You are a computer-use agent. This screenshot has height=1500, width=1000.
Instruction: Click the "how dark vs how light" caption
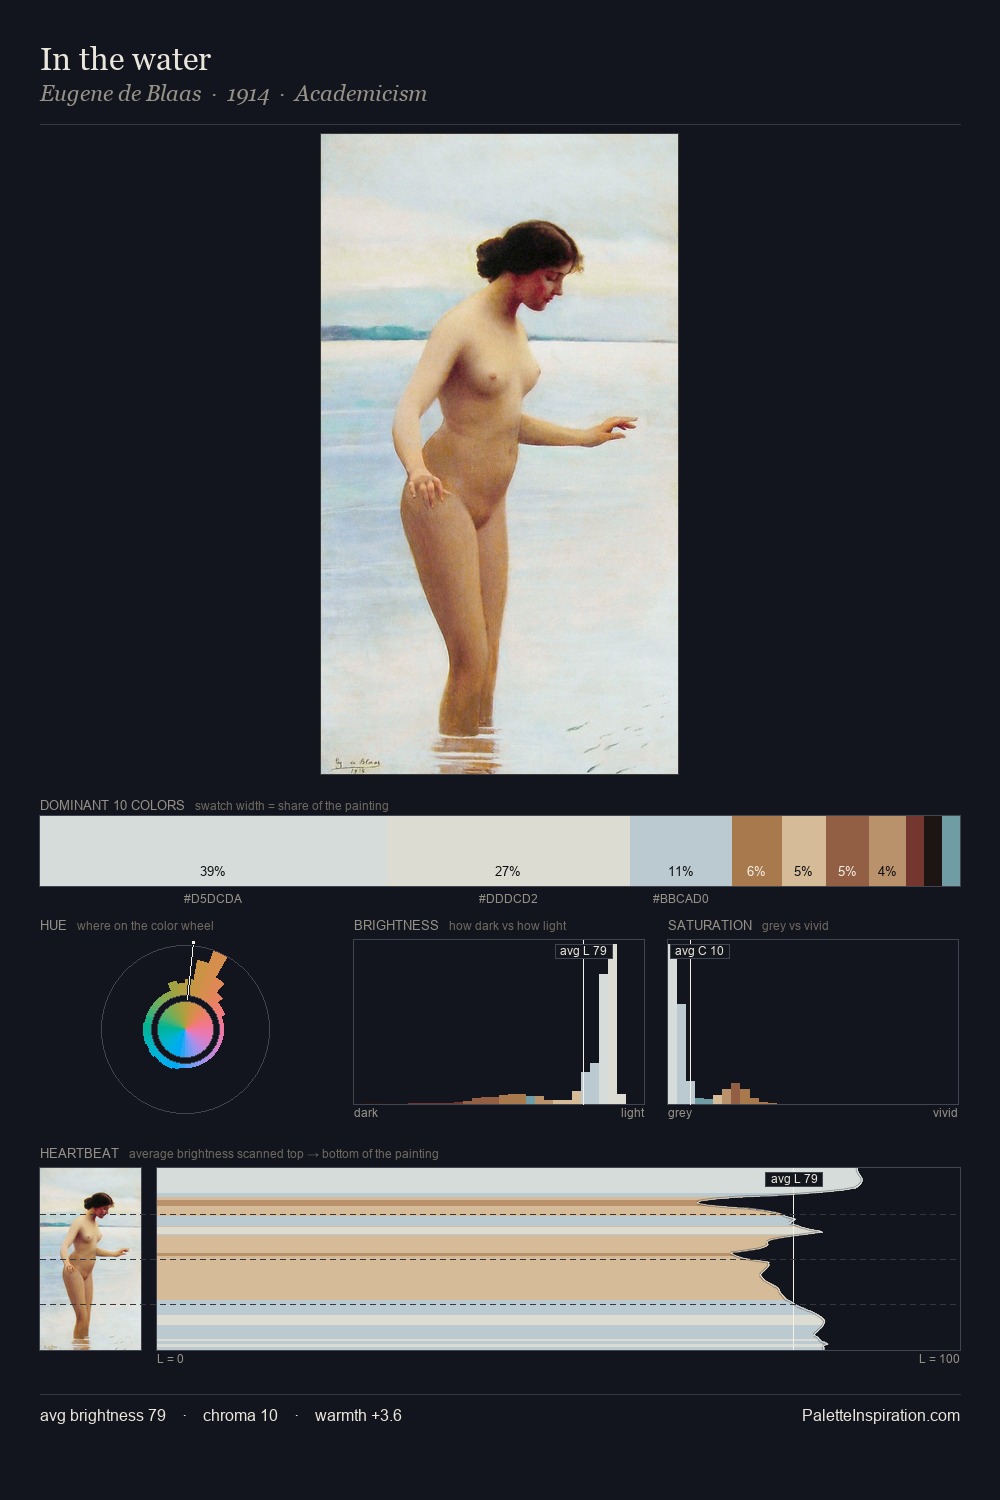pos(508,926)
